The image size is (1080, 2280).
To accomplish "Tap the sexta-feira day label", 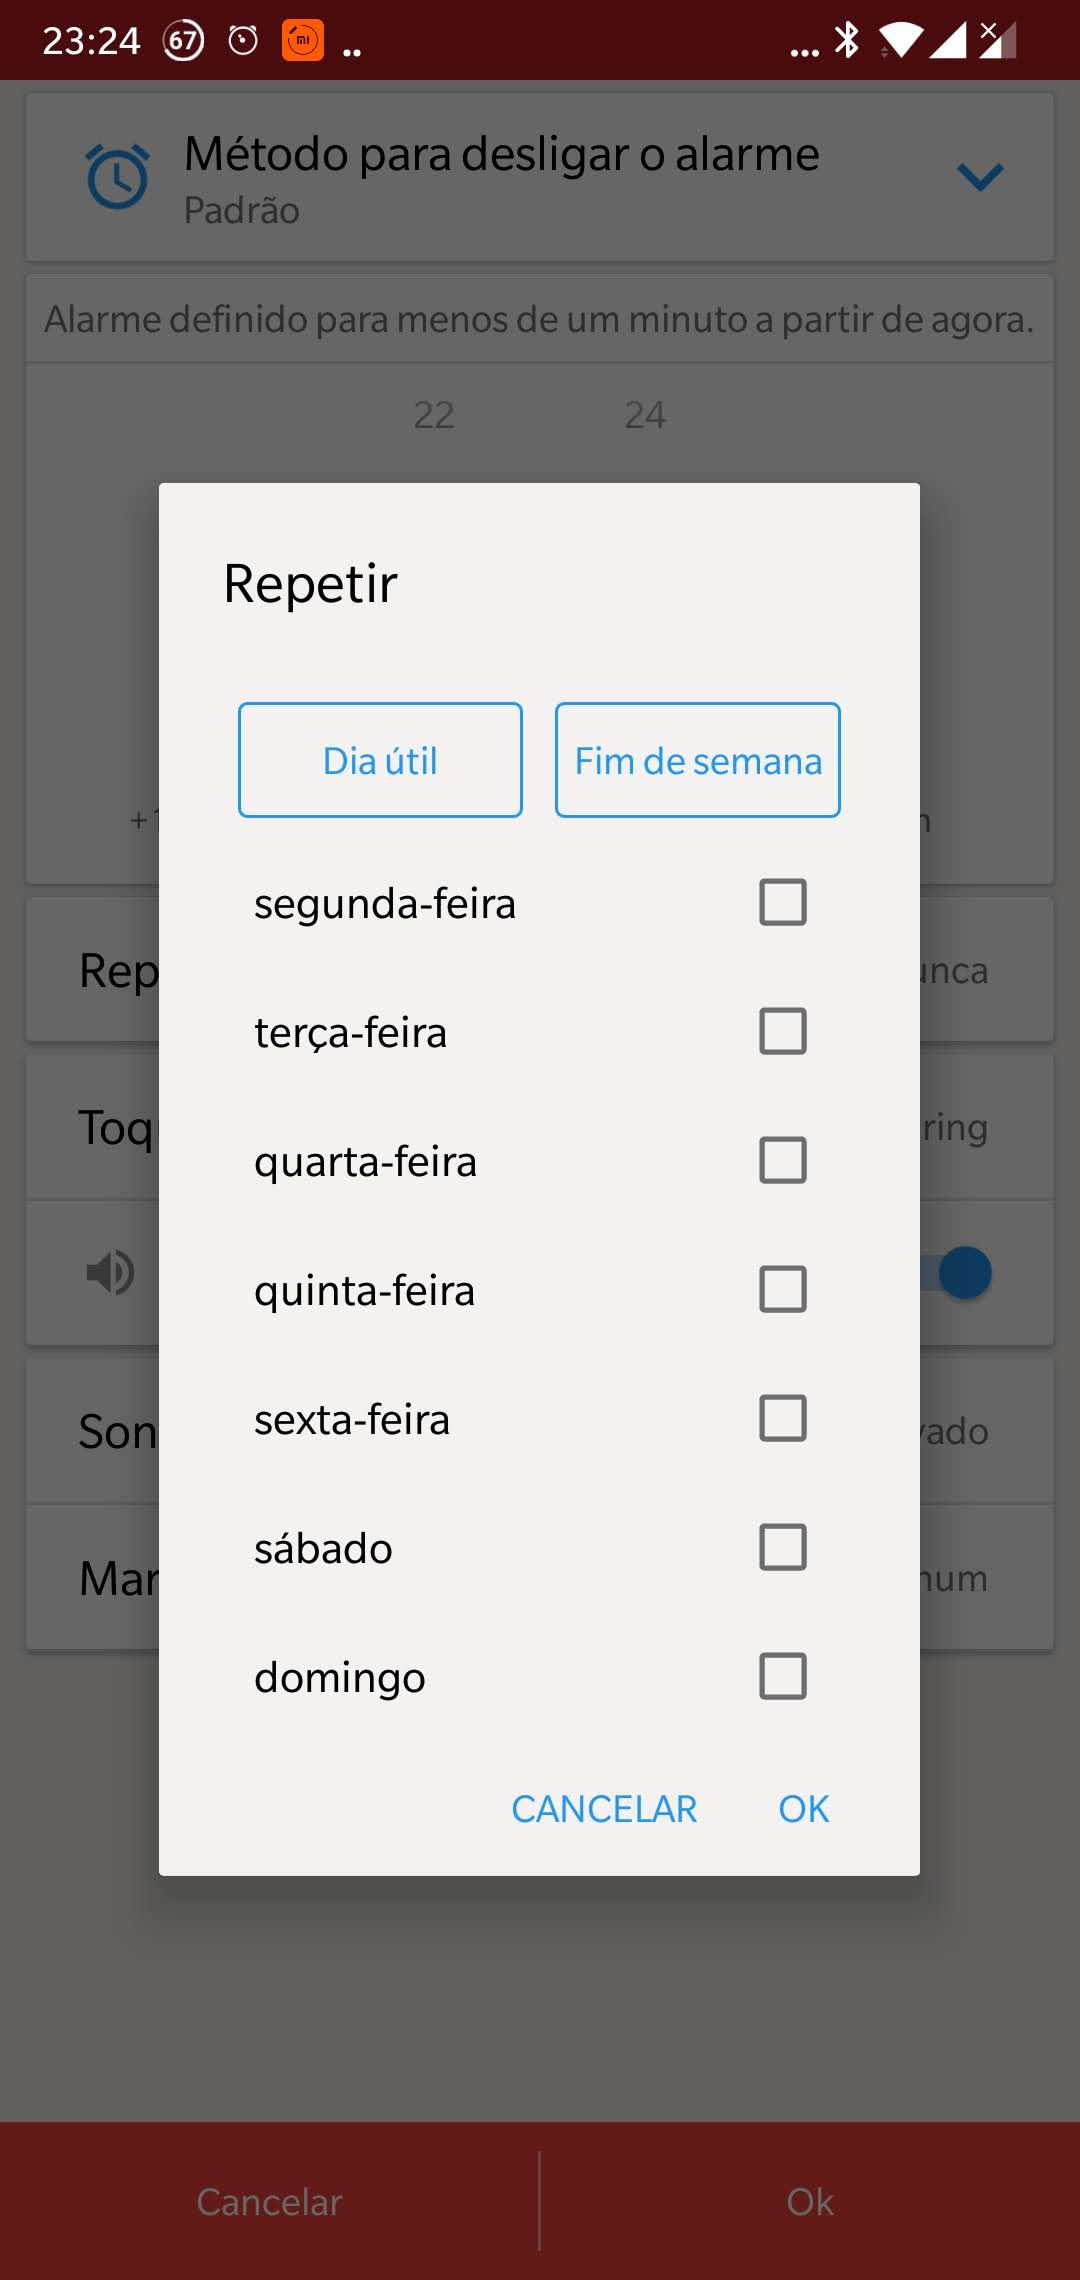I will [352, 1420].
